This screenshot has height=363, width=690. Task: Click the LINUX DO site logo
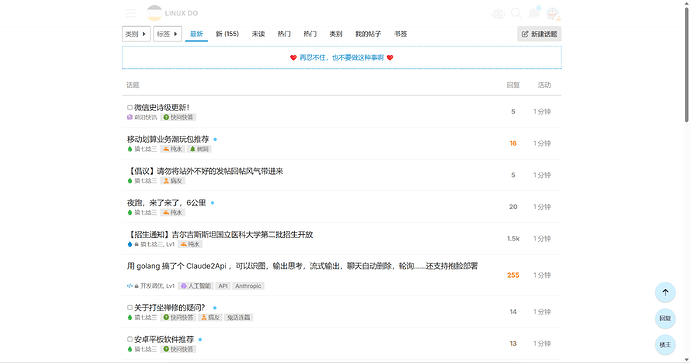pos(172,13)
